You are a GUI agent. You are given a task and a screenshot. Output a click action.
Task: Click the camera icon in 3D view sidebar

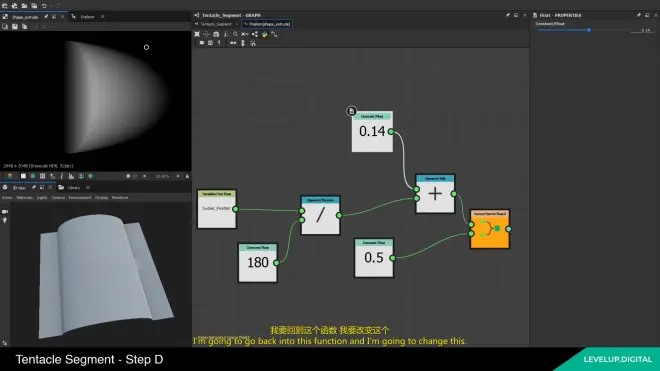[5, 211]
